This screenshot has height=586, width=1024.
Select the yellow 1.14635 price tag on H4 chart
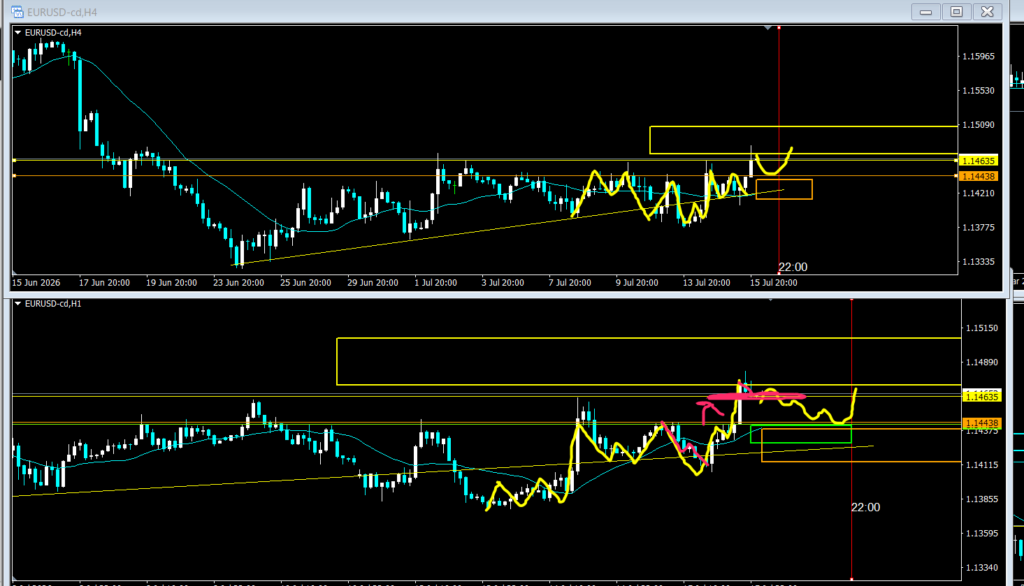point(979,161)
